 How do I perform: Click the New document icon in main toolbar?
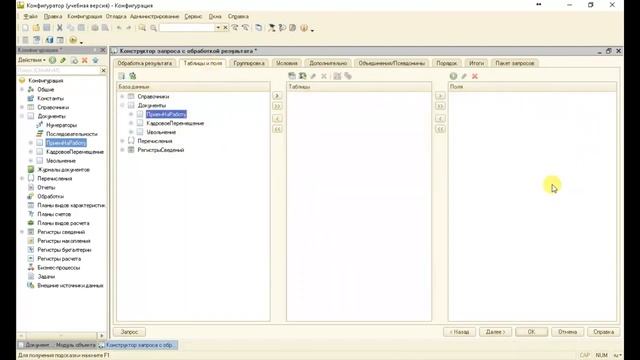[x=25, y=28]
